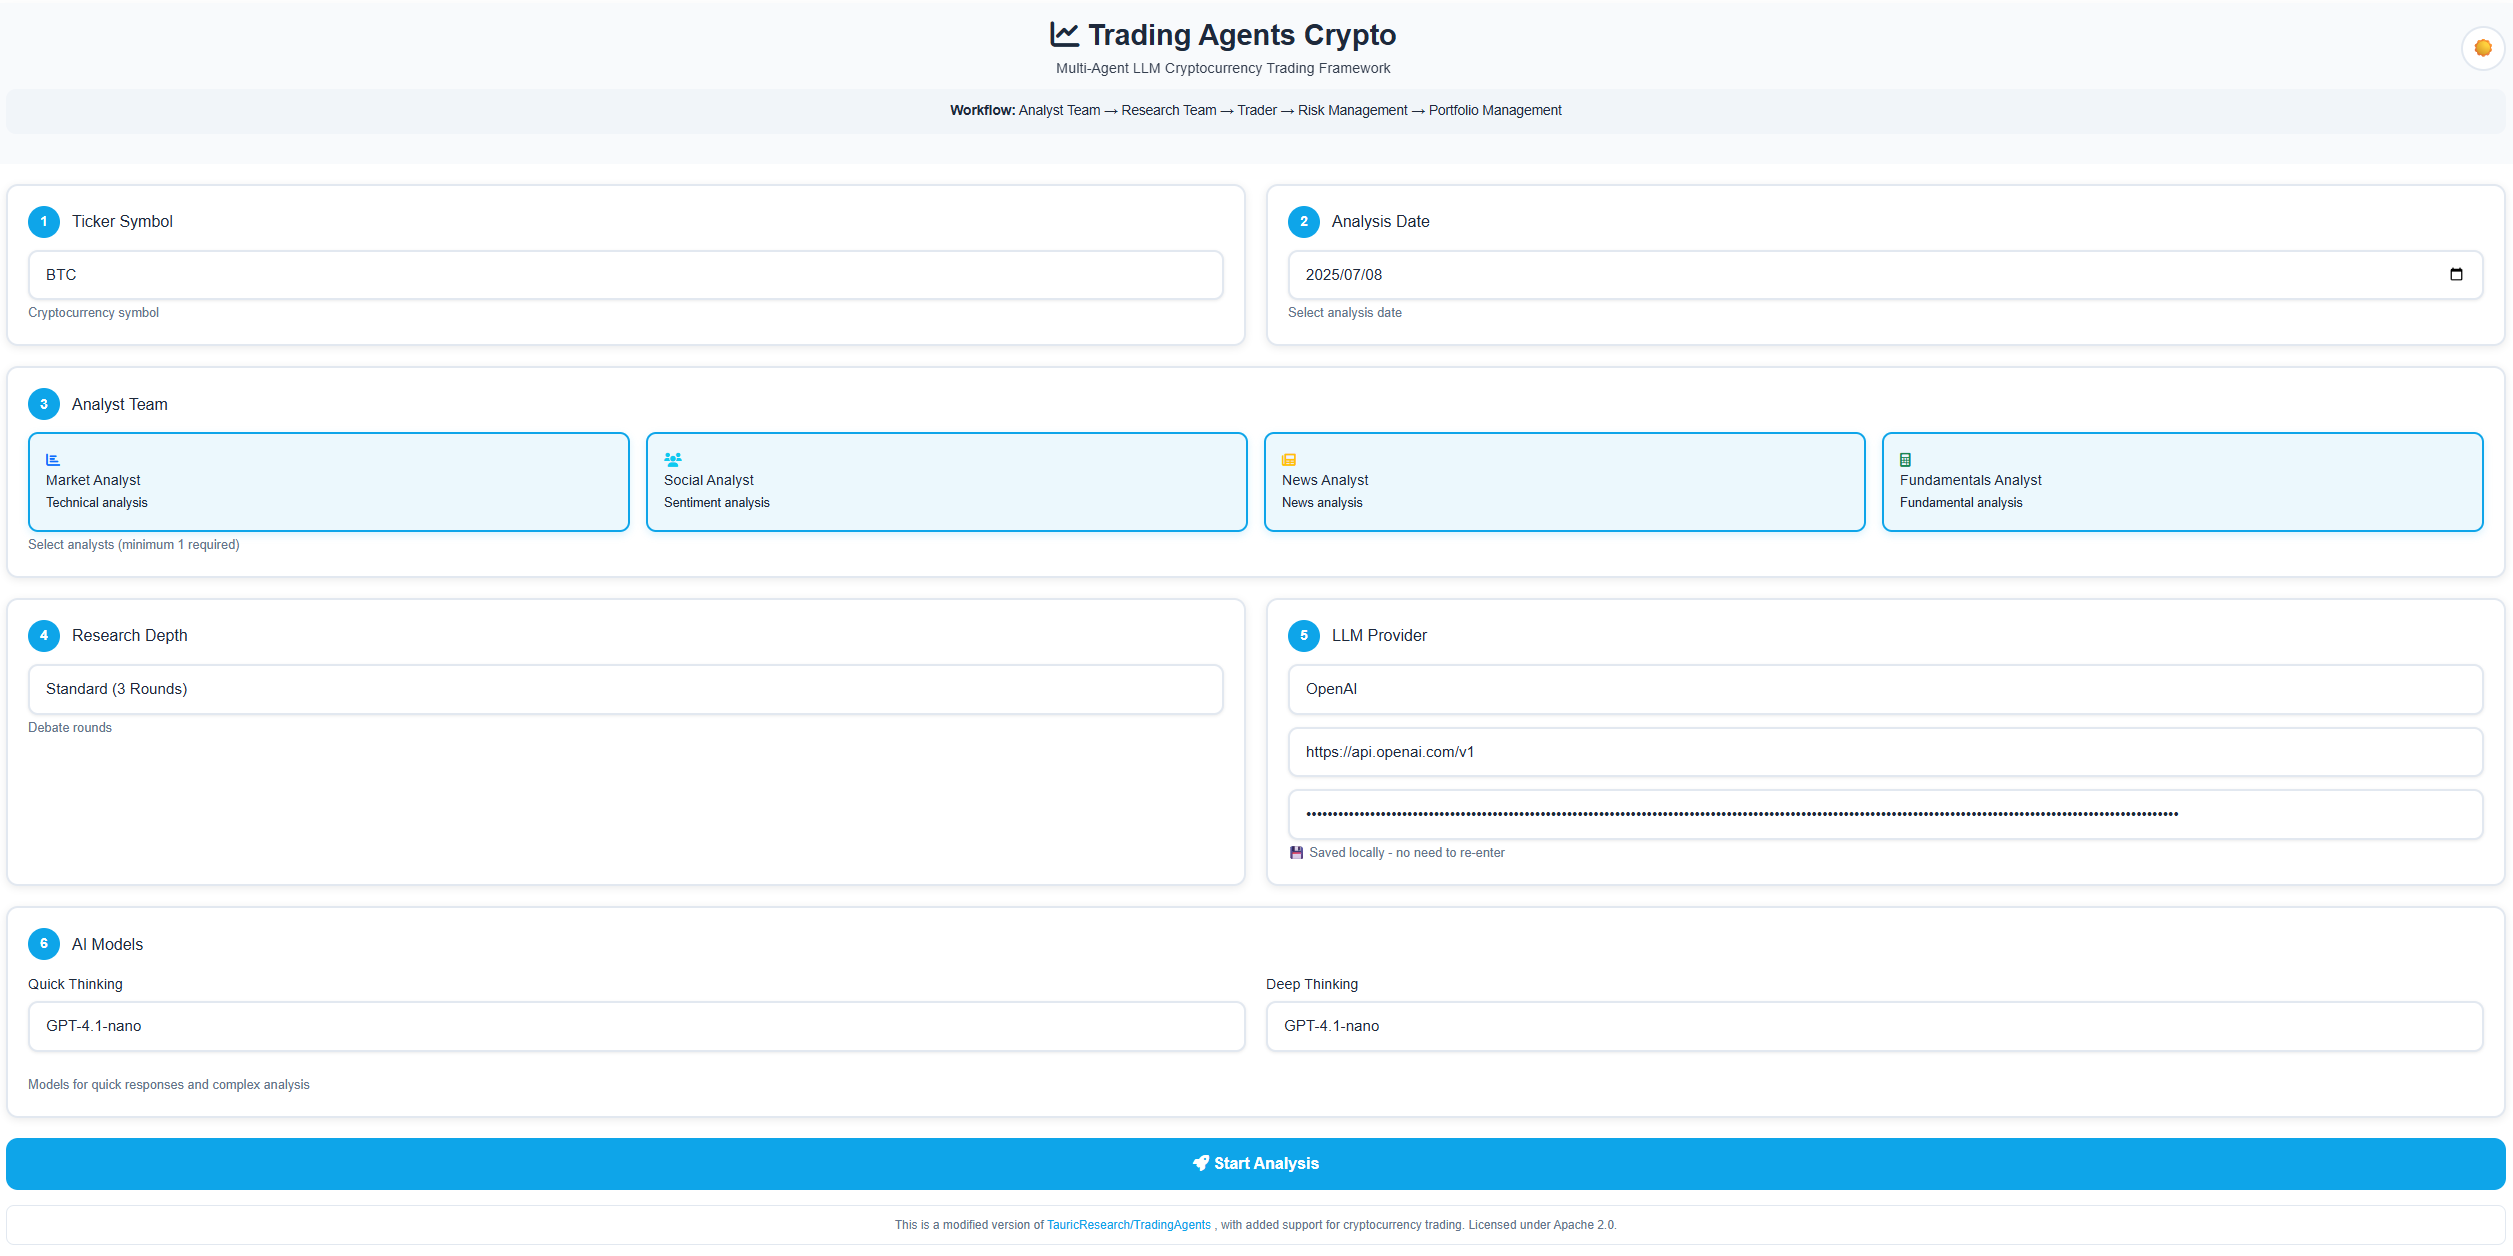Click the 'Cryptocurrency symbol' hint text

(x=93, y=313)
